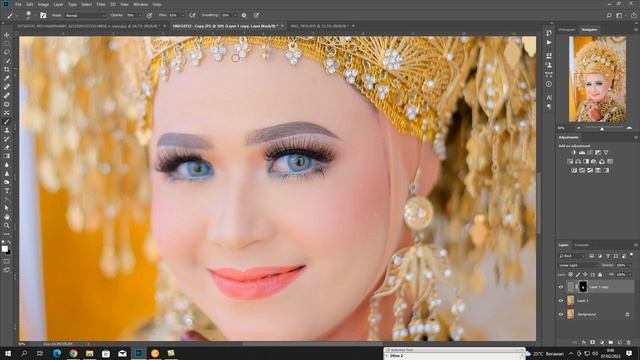This screenshot has height=360, width=640.
Task: Add a Hue/Saturation adjustment
Action: click(x=570, y=161)
